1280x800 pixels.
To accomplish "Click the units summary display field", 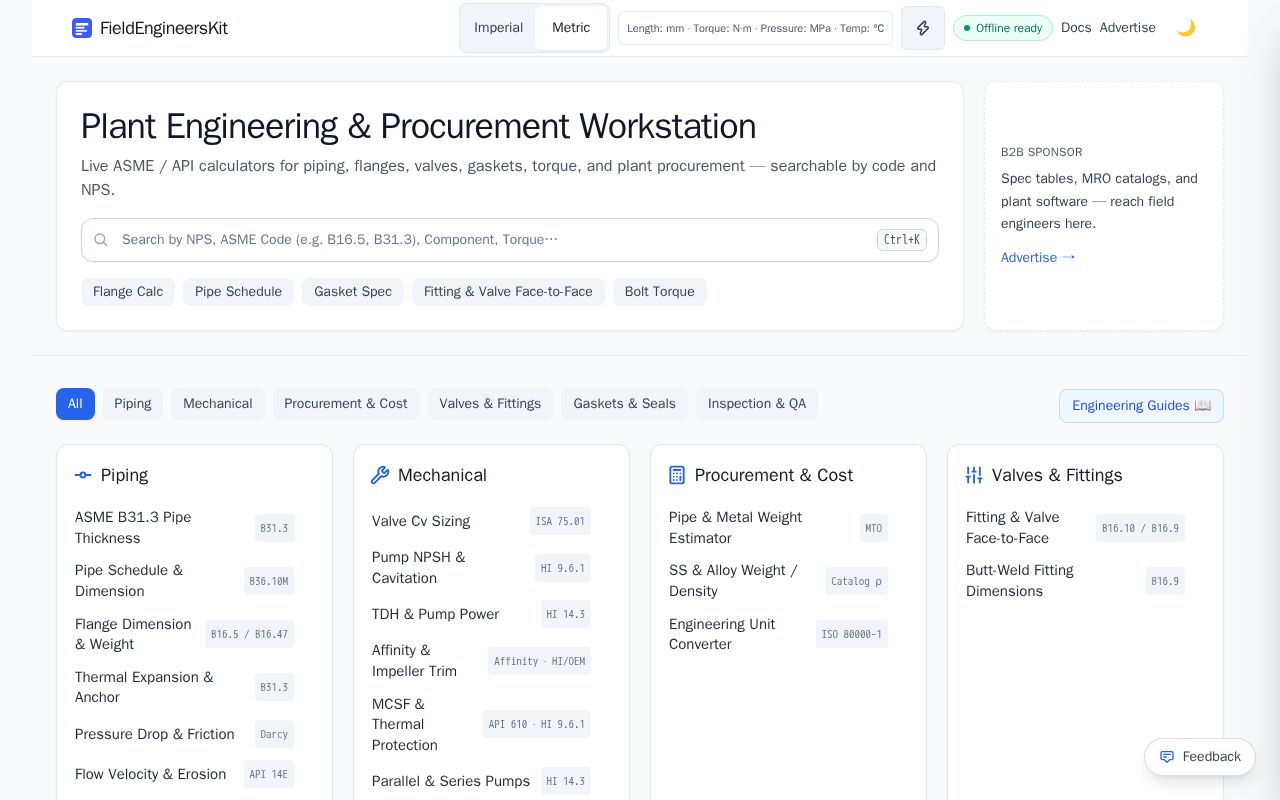I will [755, 28].
